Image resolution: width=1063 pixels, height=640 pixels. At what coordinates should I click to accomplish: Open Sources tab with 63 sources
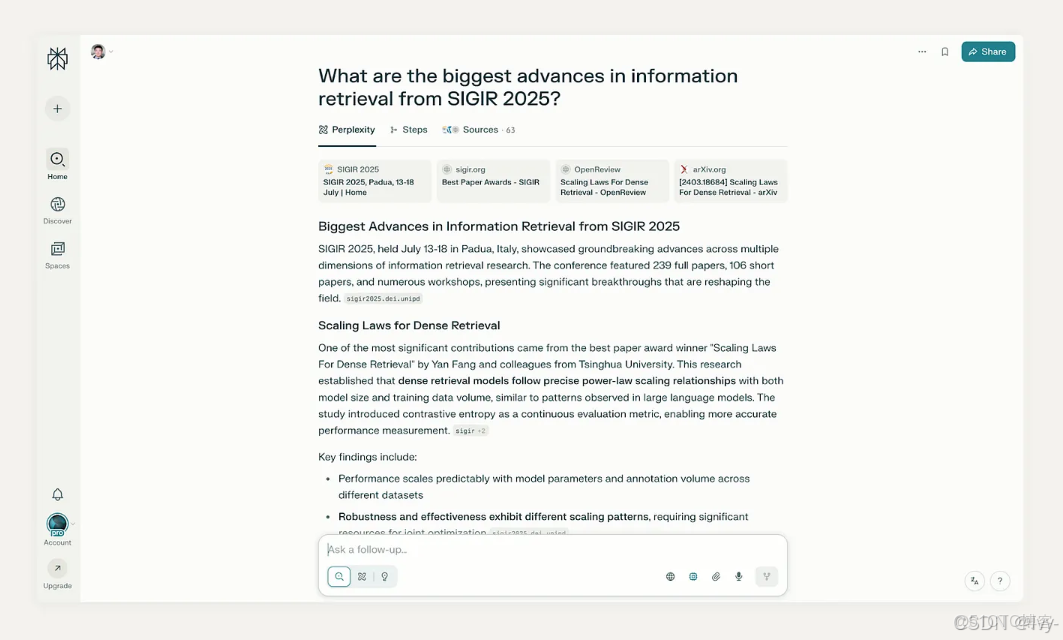pyautogui.click(x=479, y=129)
